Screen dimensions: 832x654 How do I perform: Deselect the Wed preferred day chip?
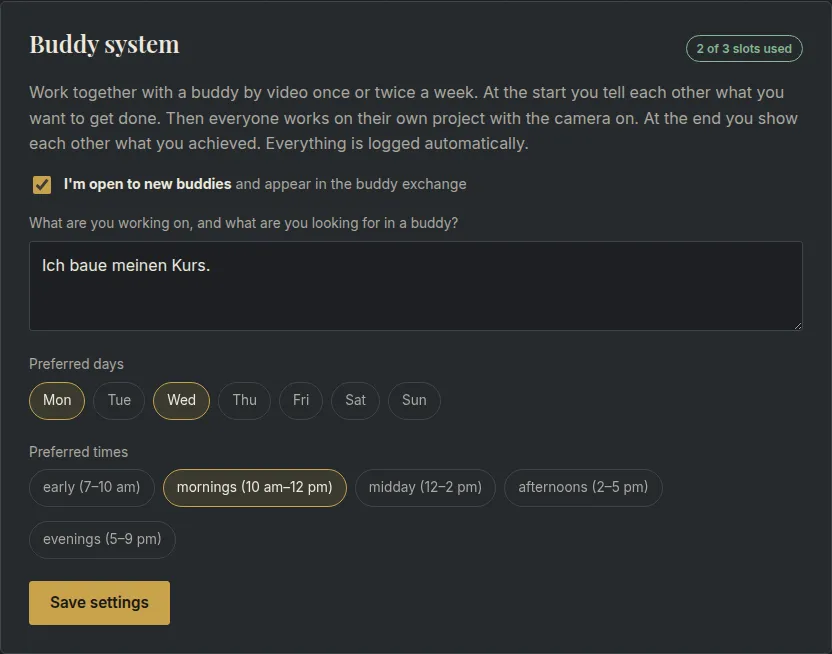(181, 400)
